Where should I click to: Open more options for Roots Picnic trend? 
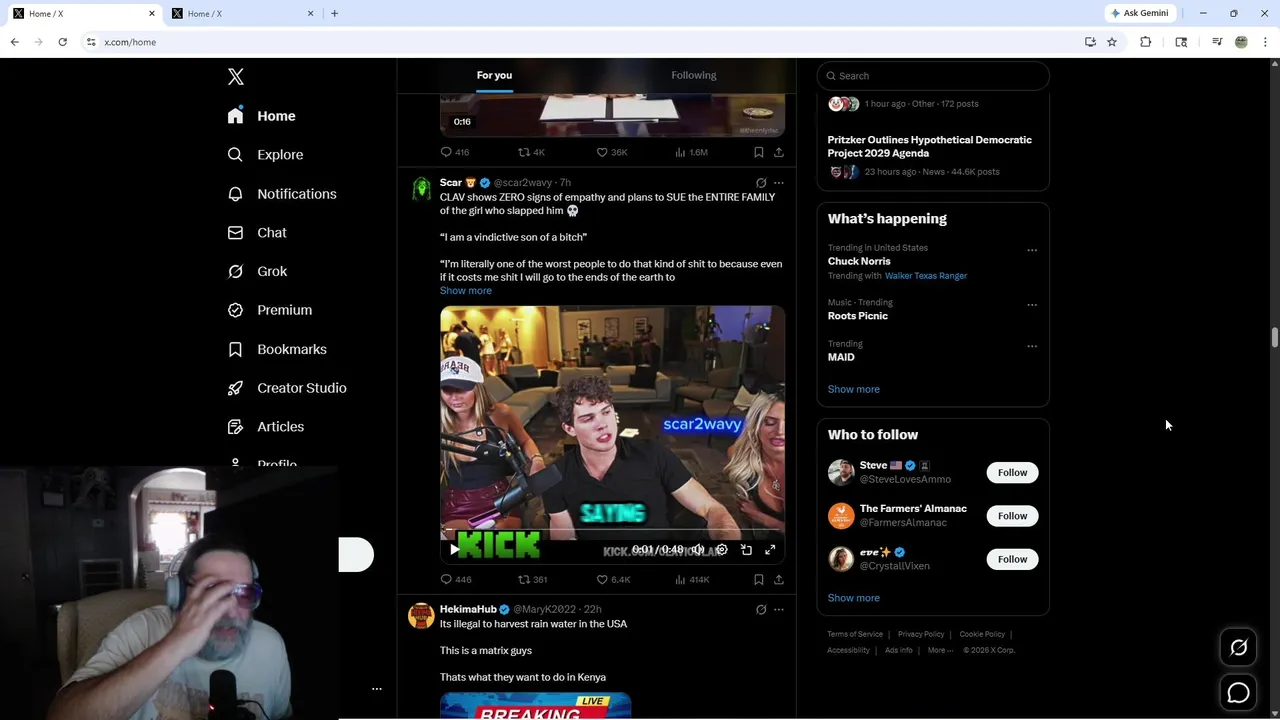point(1032,305)
